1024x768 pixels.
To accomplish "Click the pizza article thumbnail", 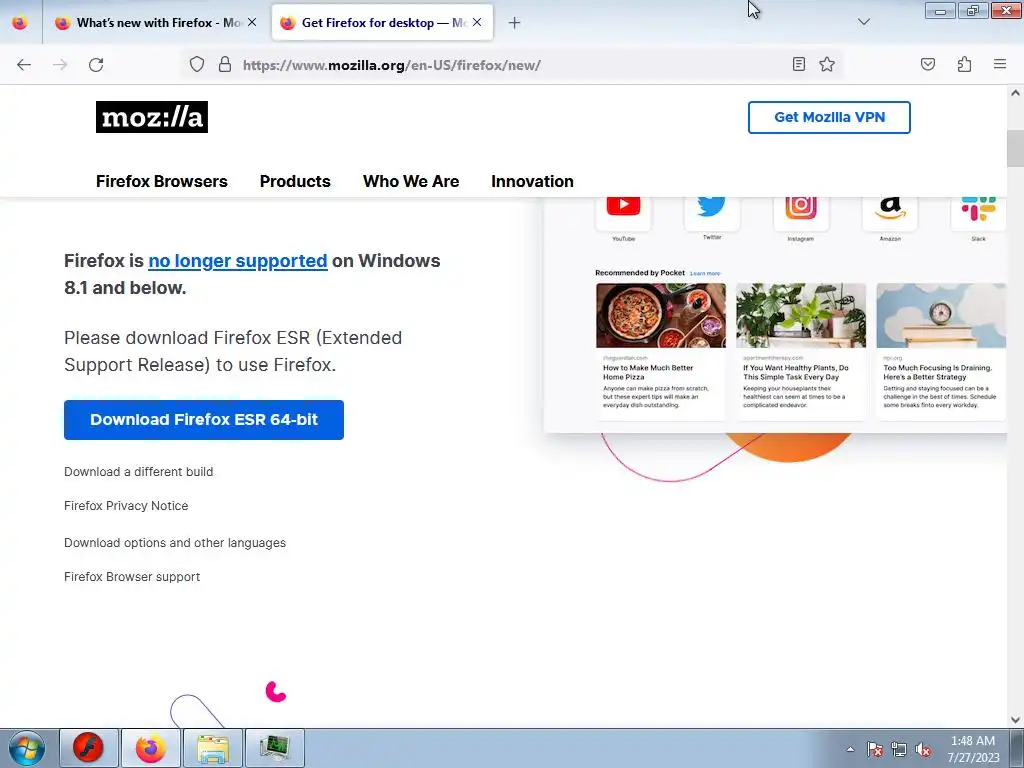I will pos(660,315).
